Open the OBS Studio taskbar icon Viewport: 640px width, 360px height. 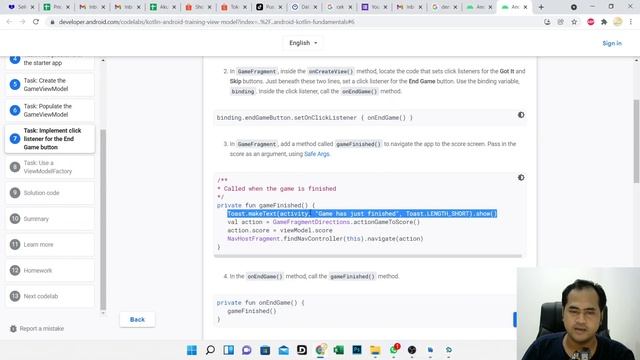[412, 350]
